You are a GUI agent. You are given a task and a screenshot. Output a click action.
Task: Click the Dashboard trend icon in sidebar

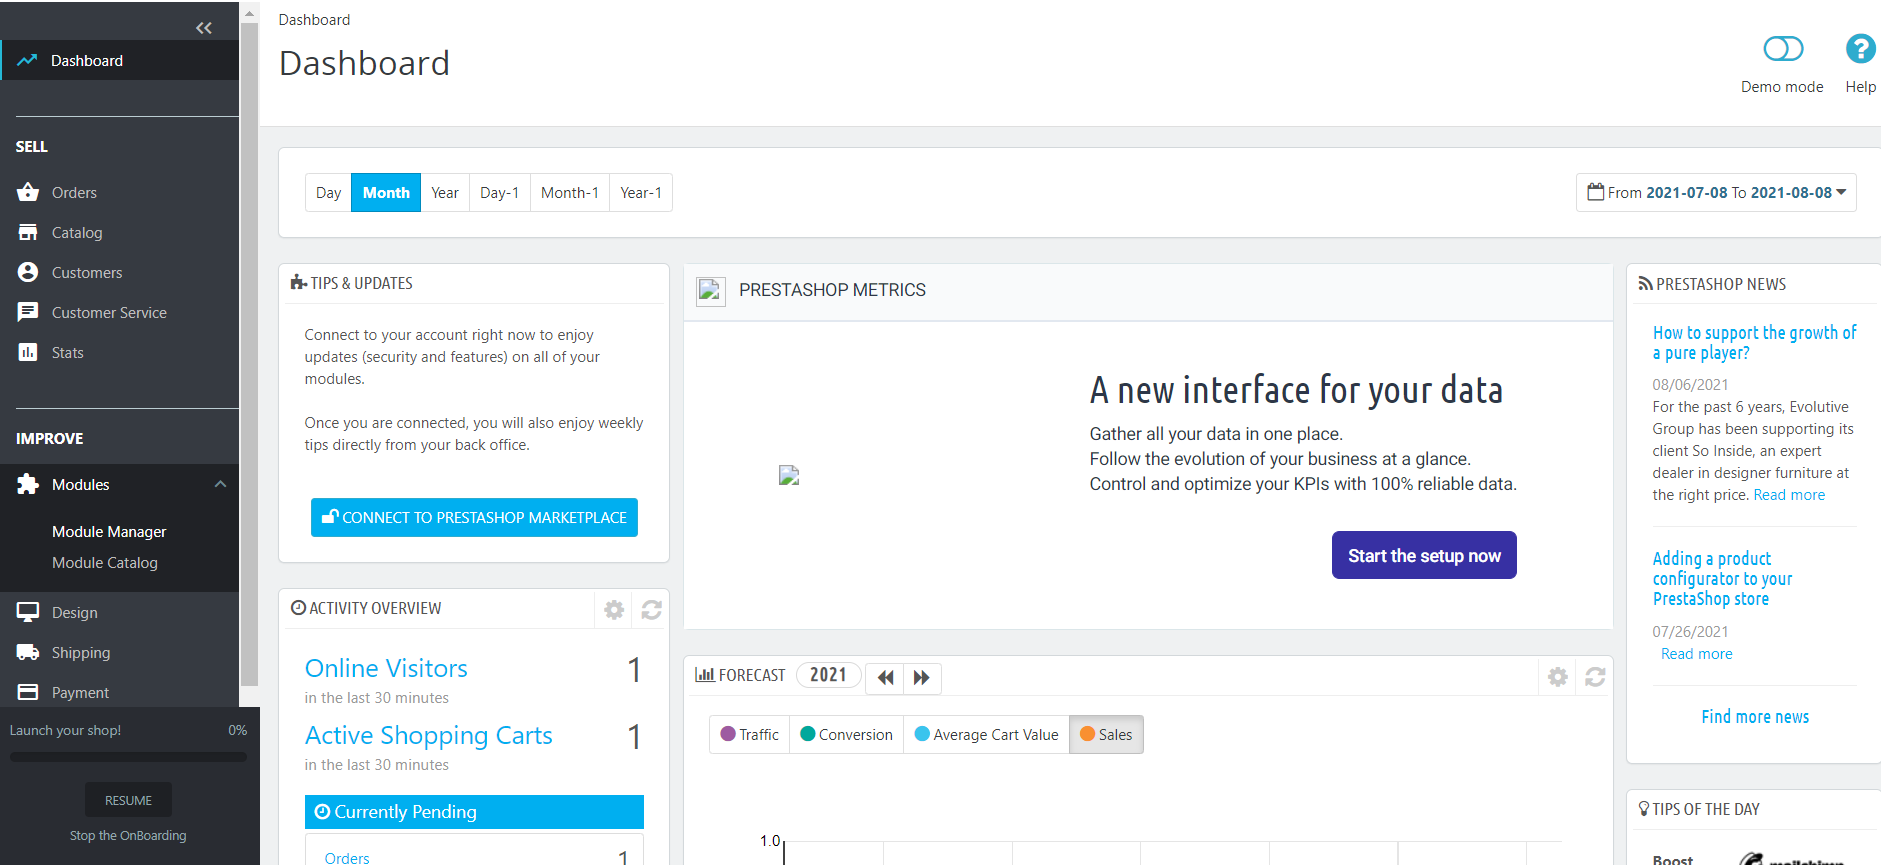(x=27, y=60)
